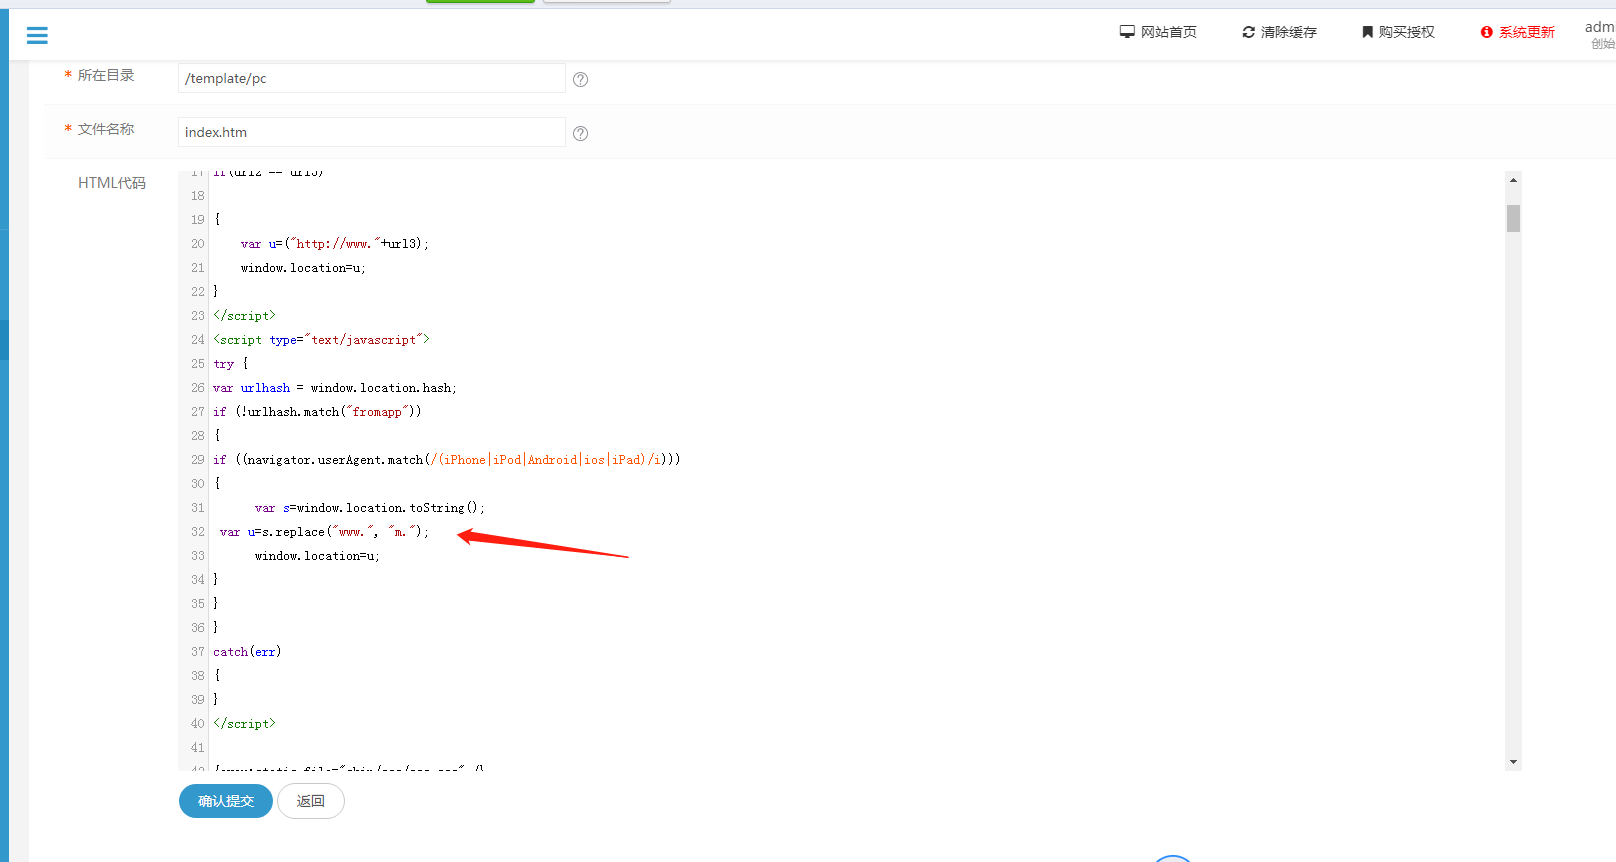Open 系统更新 link
The width and height of the screenshot is (1616, 862).
(x=1526, y=32)
